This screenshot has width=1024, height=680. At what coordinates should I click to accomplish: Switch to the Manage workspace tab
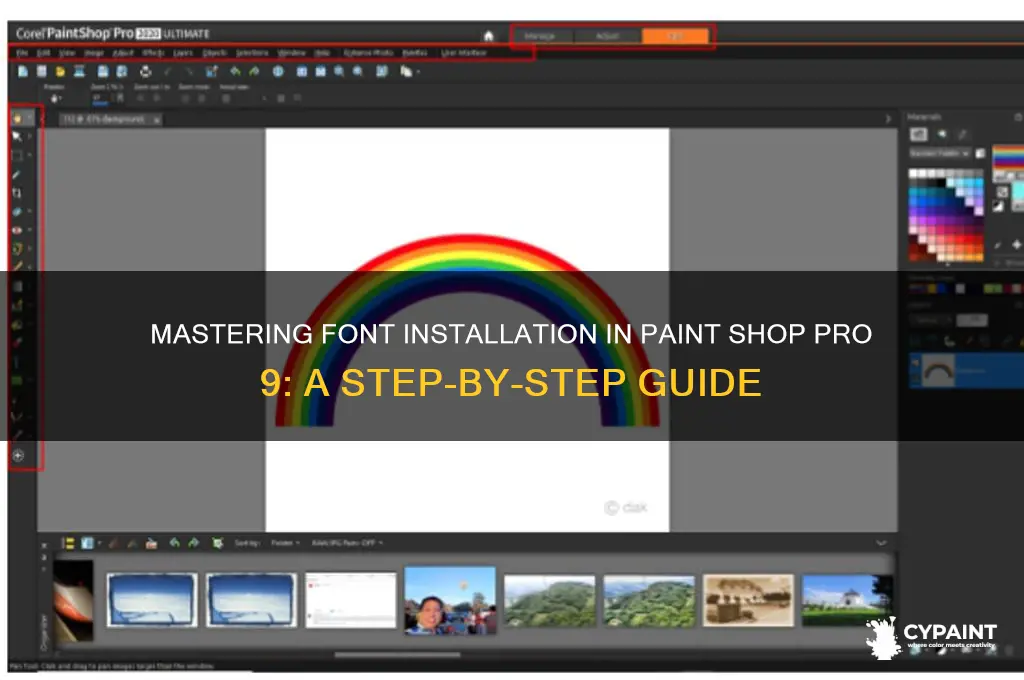coord(540,36)
